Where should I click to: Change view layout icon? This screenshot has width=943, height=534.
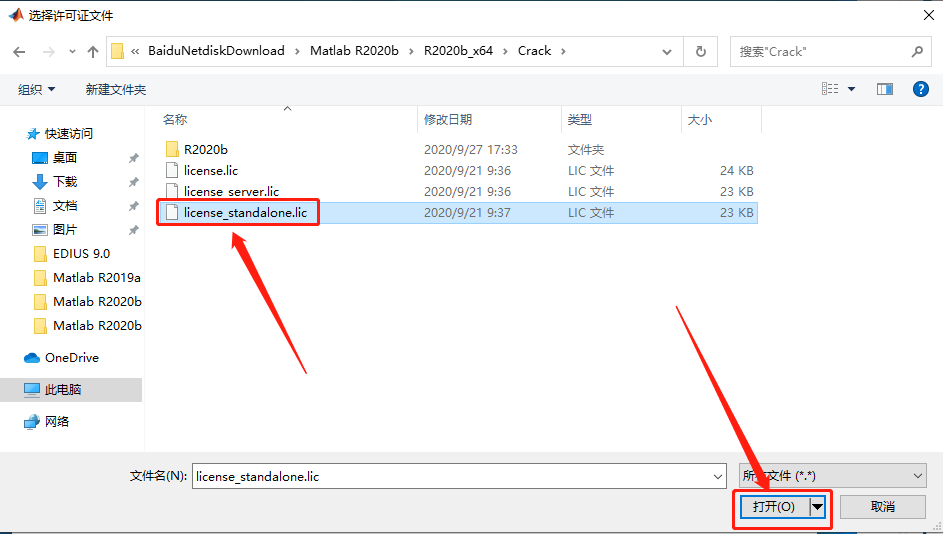[830, 89]
